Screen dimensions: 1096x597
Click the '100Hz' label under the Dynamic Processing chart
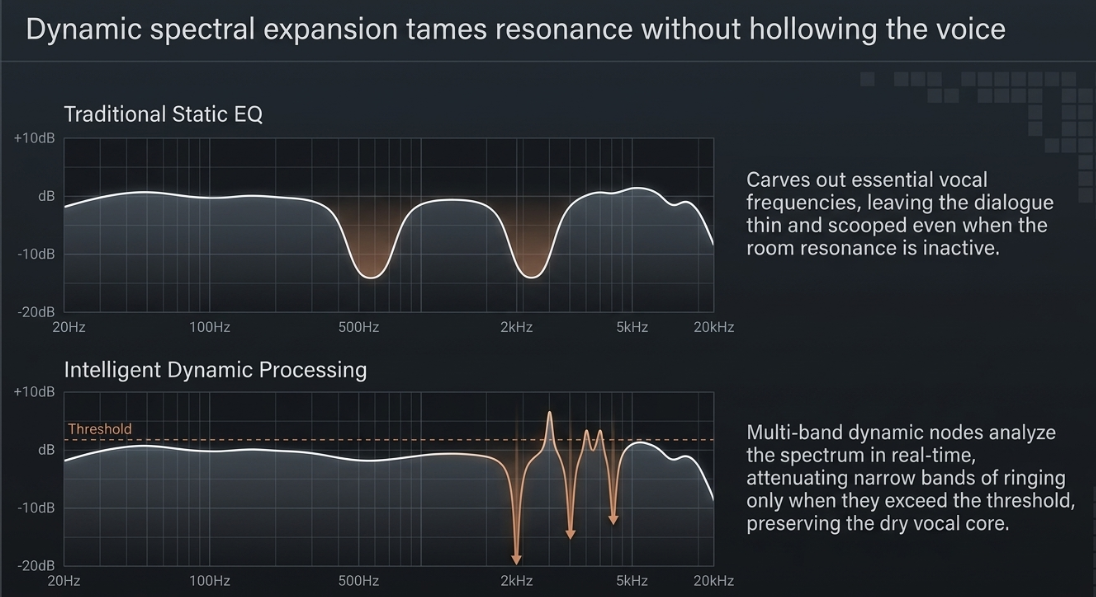(210, 581)
